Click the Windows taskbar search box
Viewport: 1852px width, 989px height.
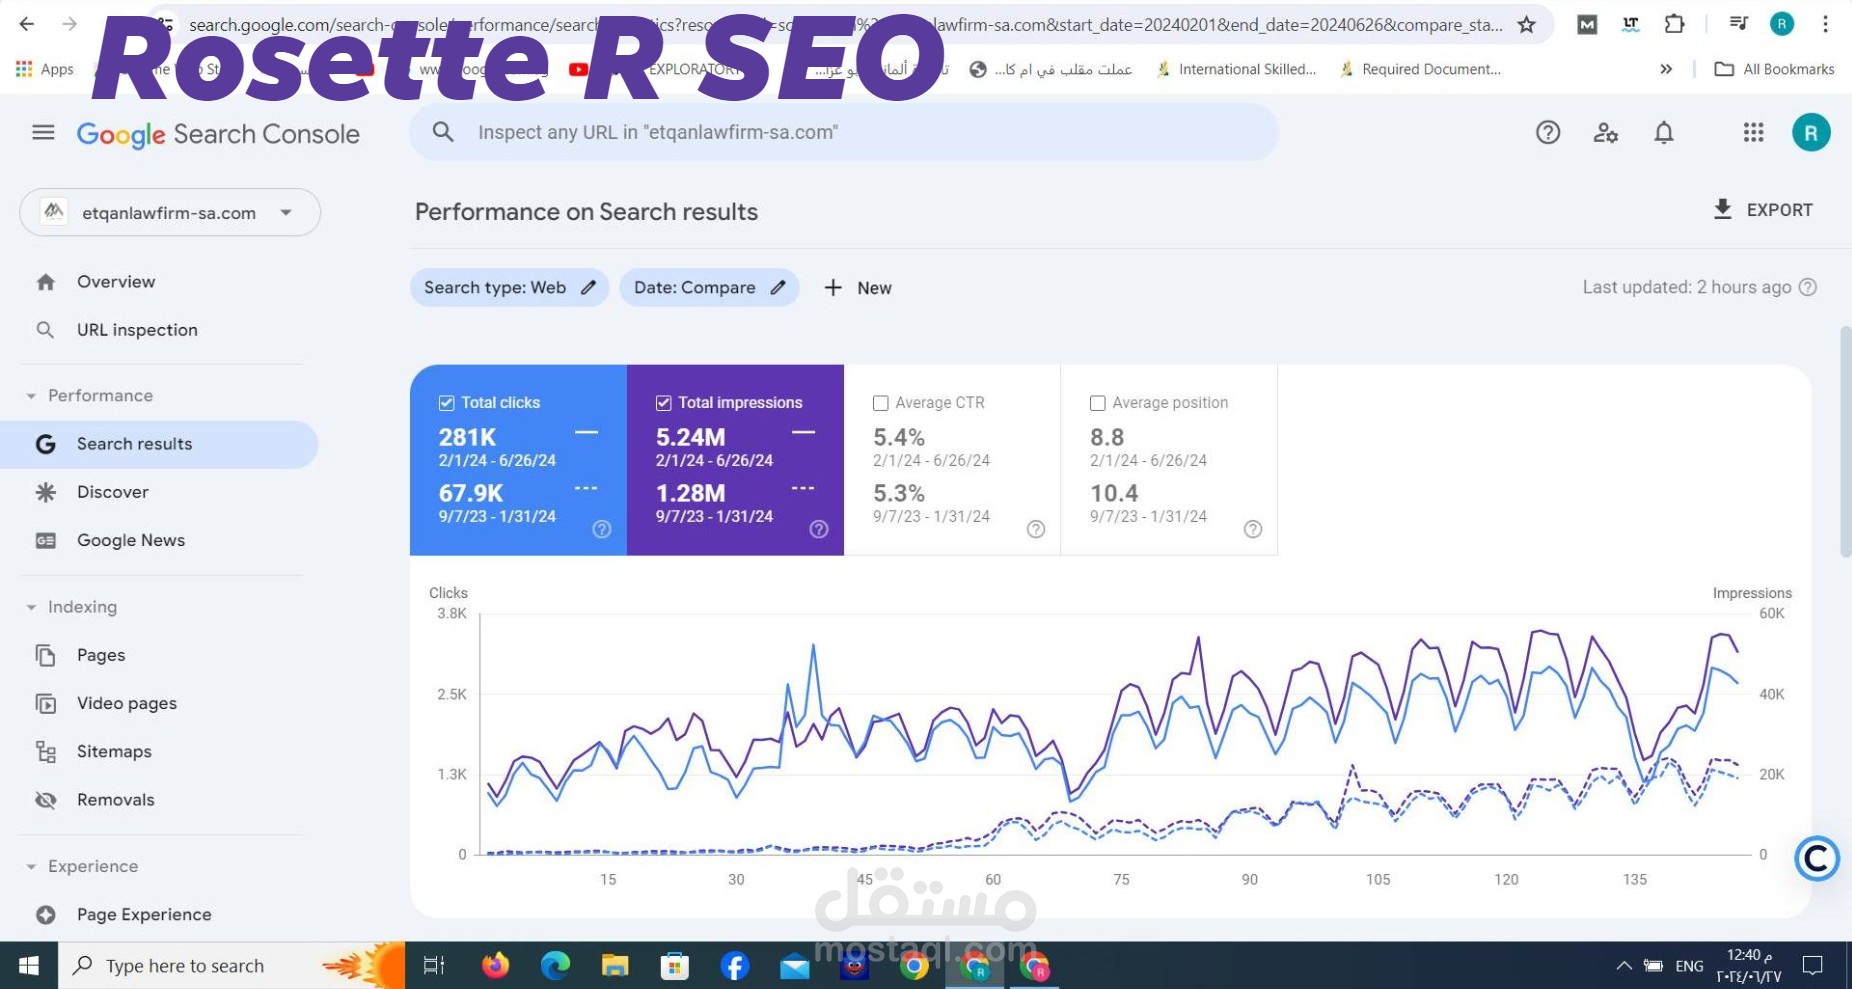tap(232, 966)
